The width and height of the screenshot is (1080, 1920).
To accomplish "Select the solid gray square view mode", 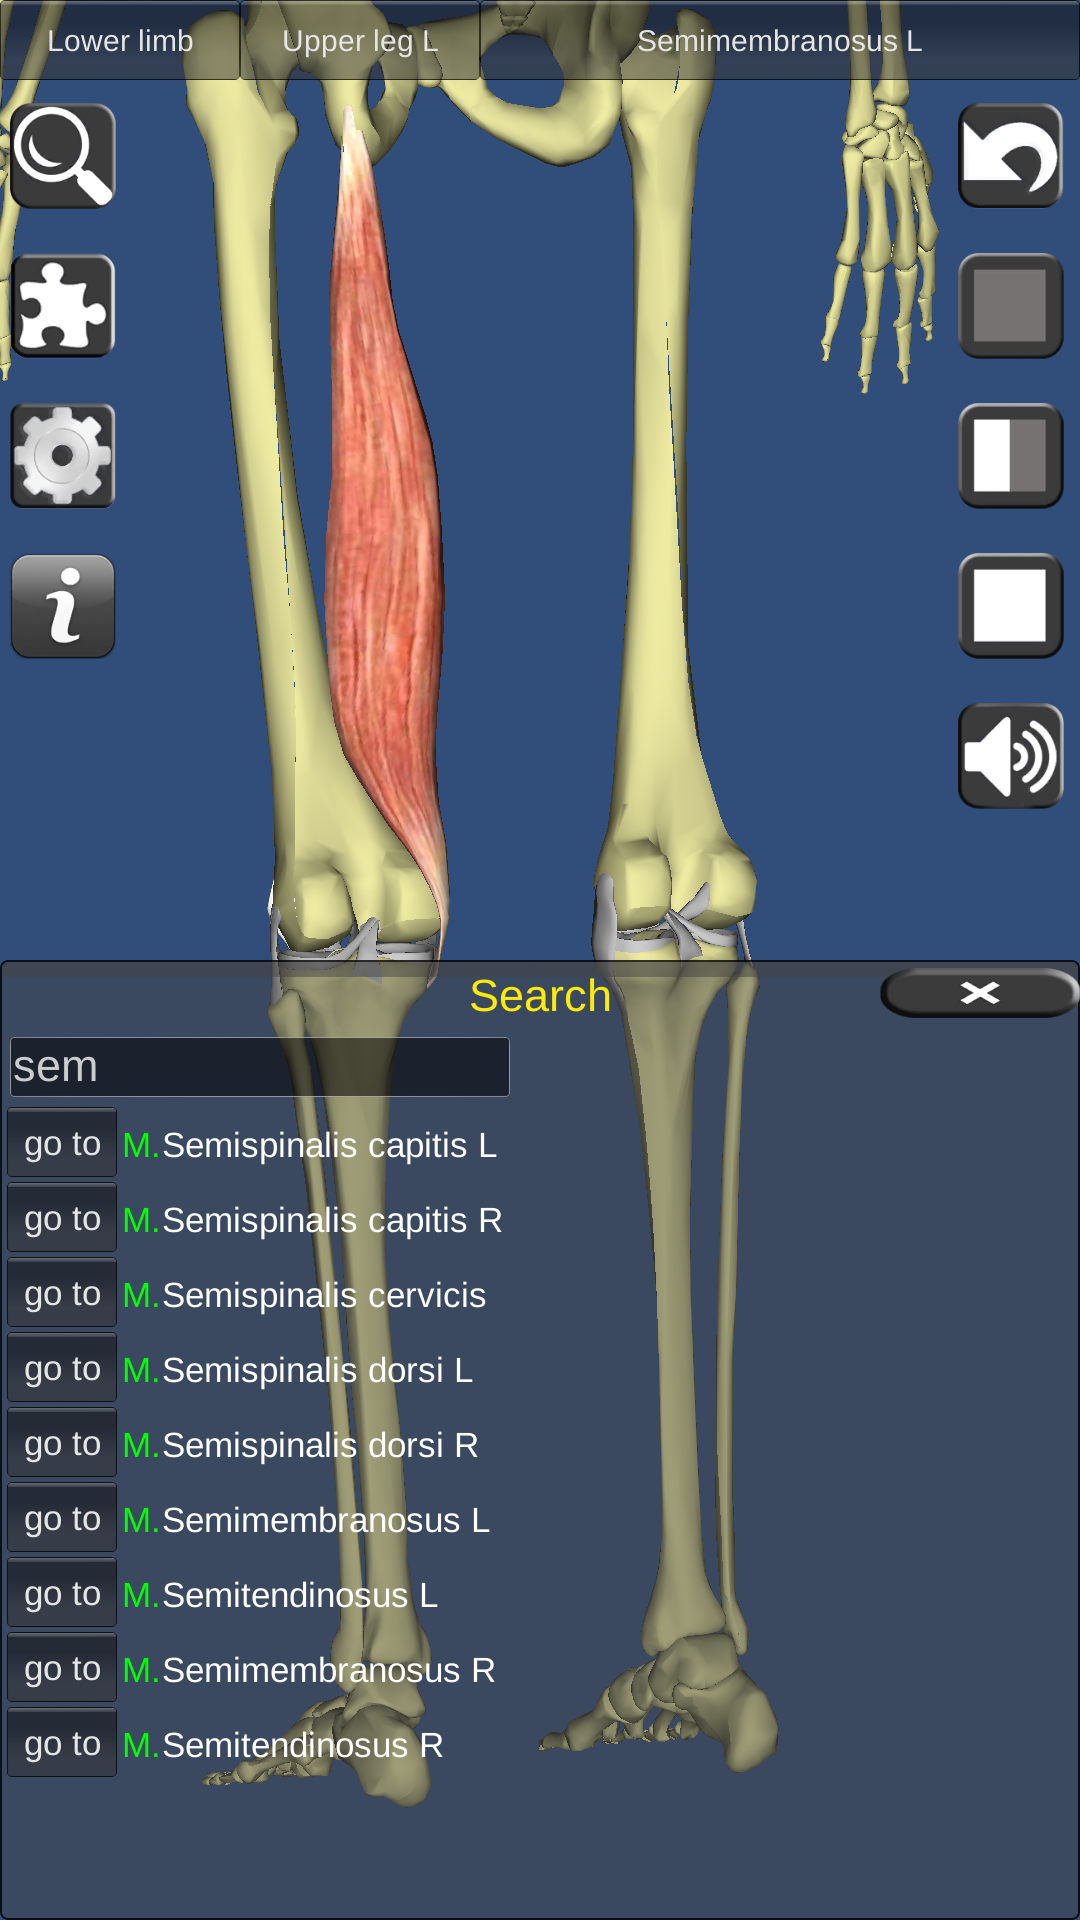I will 1010,306.
